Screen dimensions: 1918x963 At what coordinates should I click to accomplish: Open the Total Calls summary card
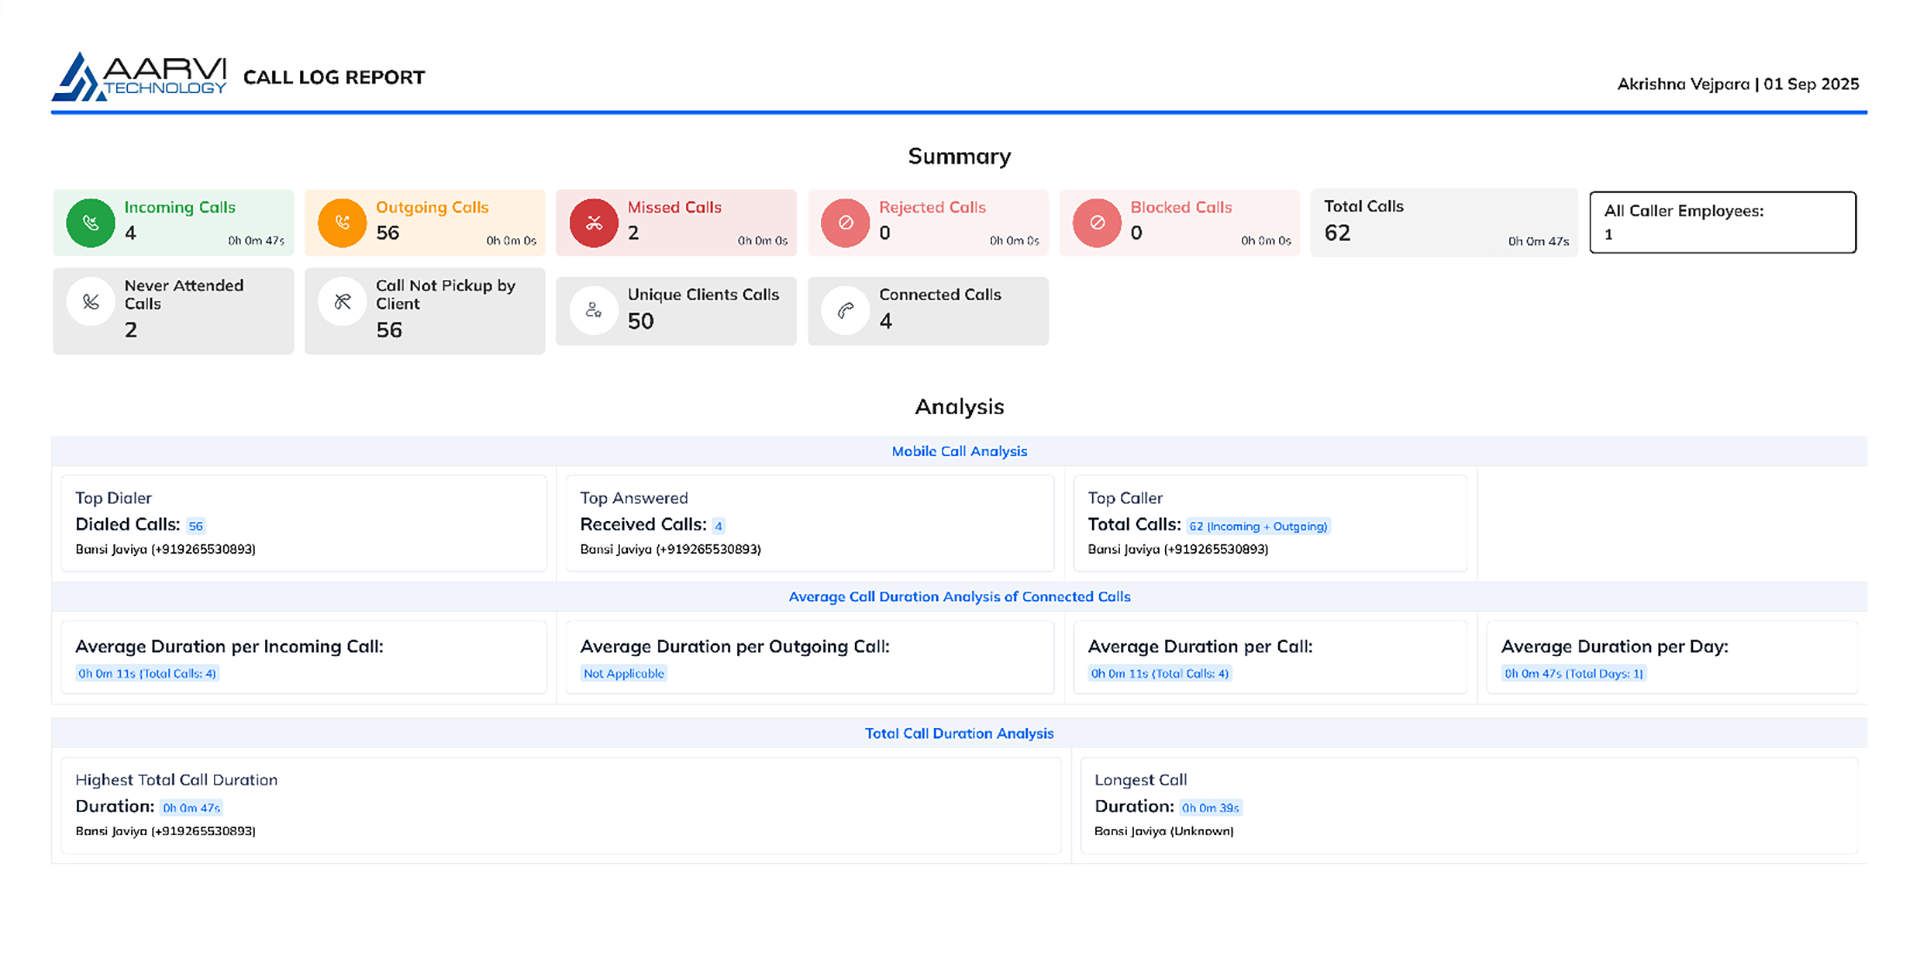[1443, 222]
